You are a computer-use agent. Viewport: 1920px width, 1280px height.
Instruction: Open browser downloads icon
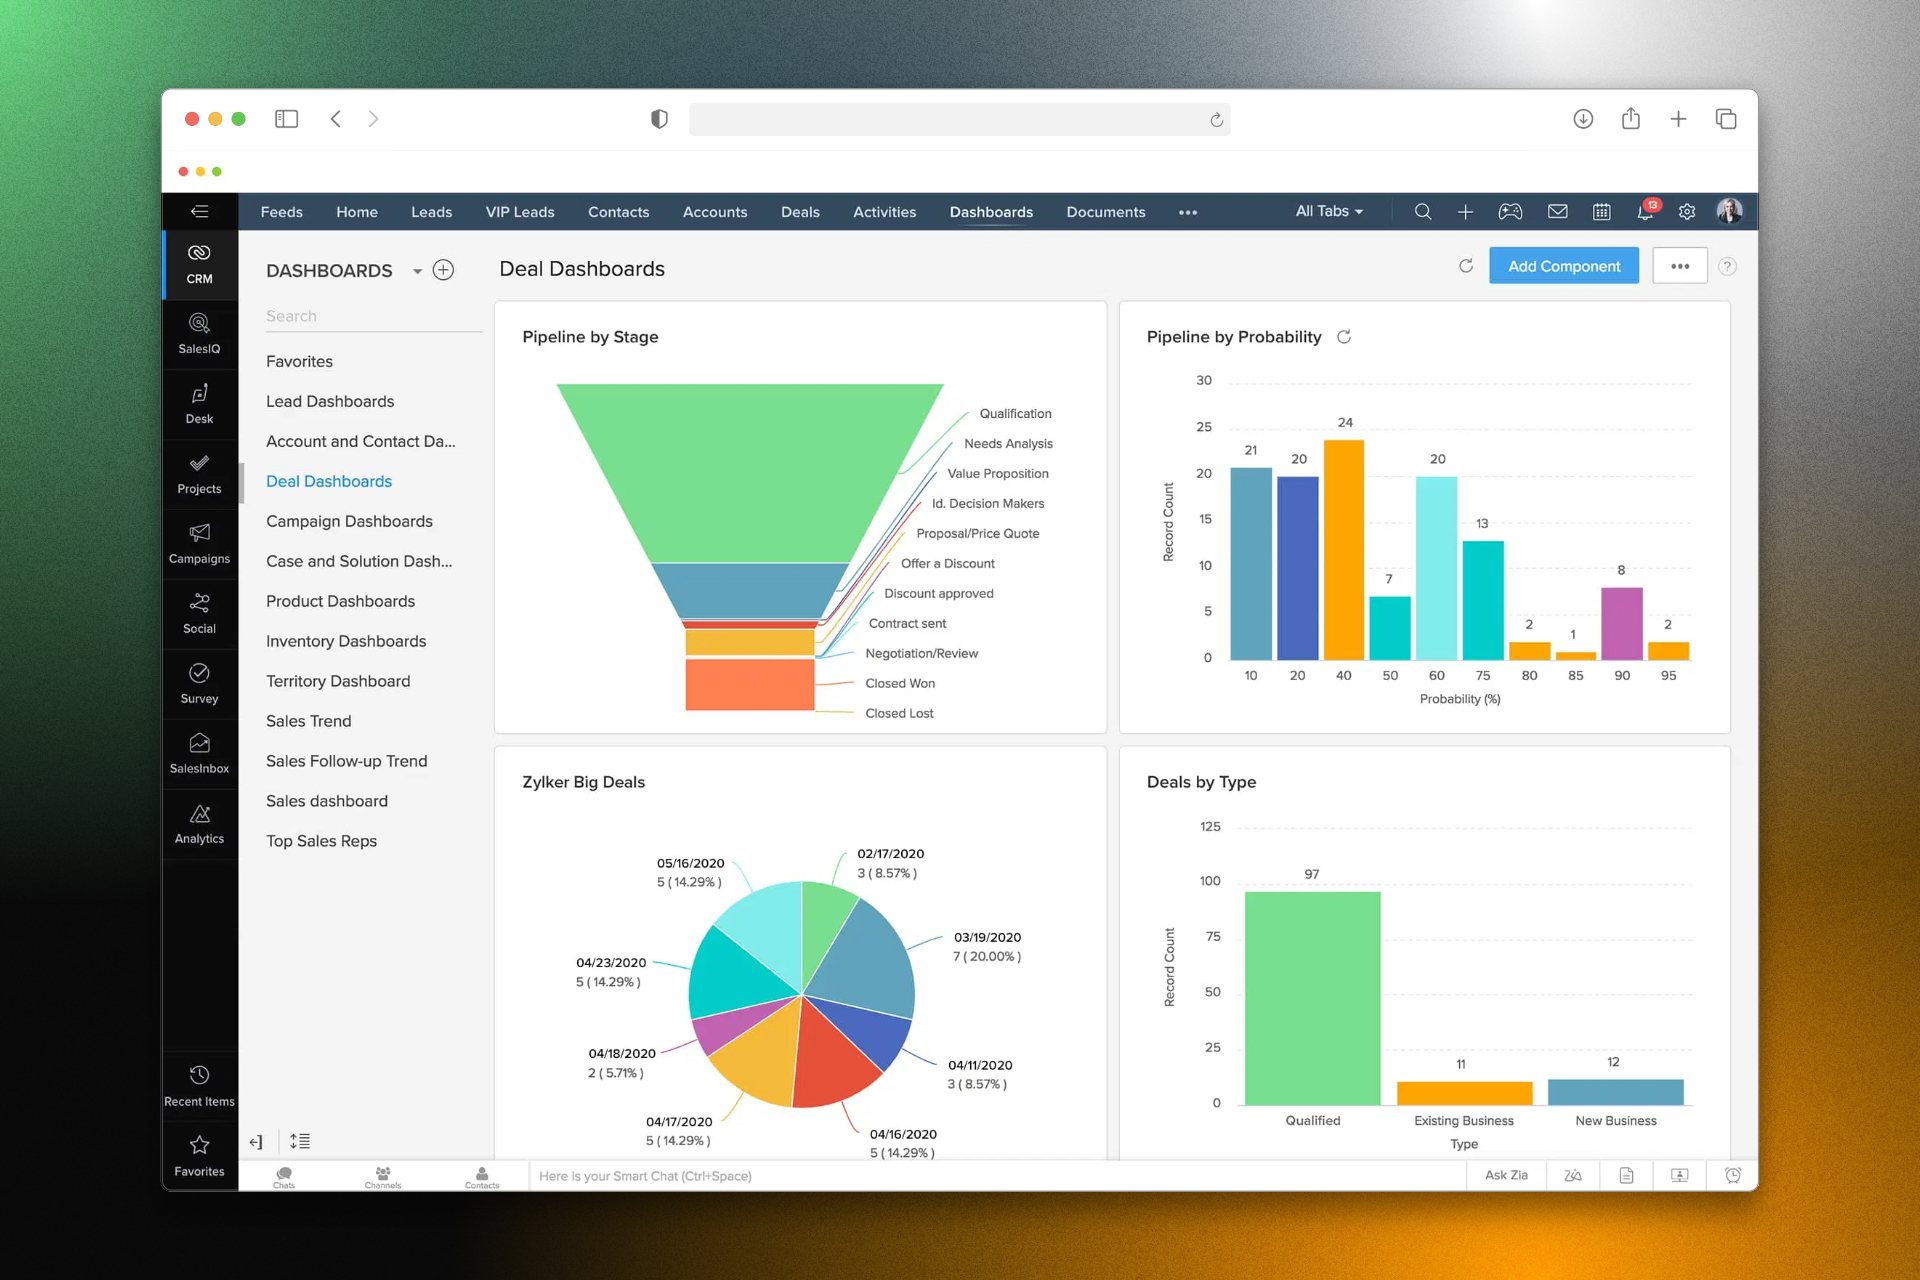tap(1583, 119)
